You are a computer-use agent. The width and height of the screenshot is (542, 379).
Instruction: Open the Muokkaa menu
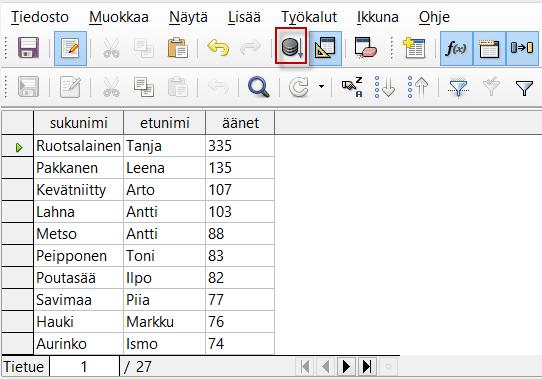click(119, 17)
